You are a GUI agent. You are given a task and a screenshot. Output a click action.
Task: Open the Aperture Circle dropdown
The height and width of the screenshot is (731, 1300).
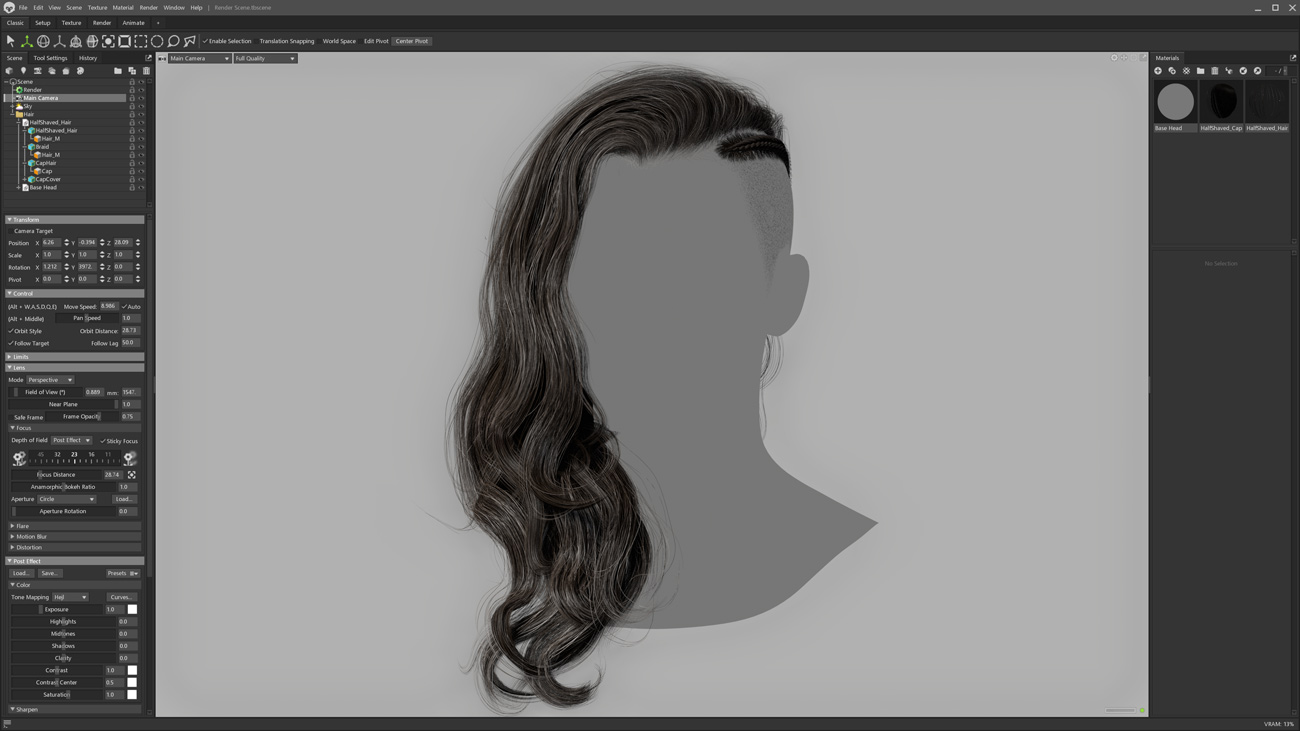(x=66, y=499)
